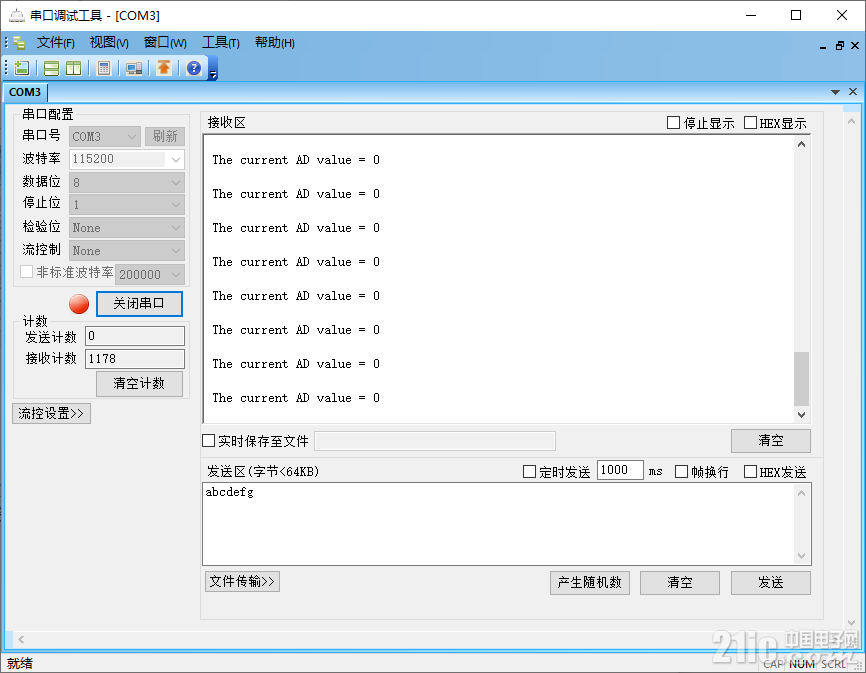The image size is (866, 673).
Task: Click 关闭串口 button
Action: 139,304
